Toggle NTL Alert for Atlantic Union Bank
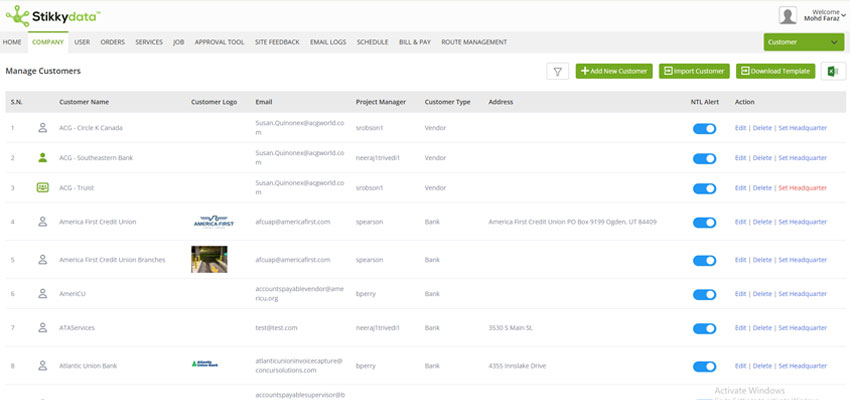Viewport: 850px width, 400px height. tap(704, 366)
